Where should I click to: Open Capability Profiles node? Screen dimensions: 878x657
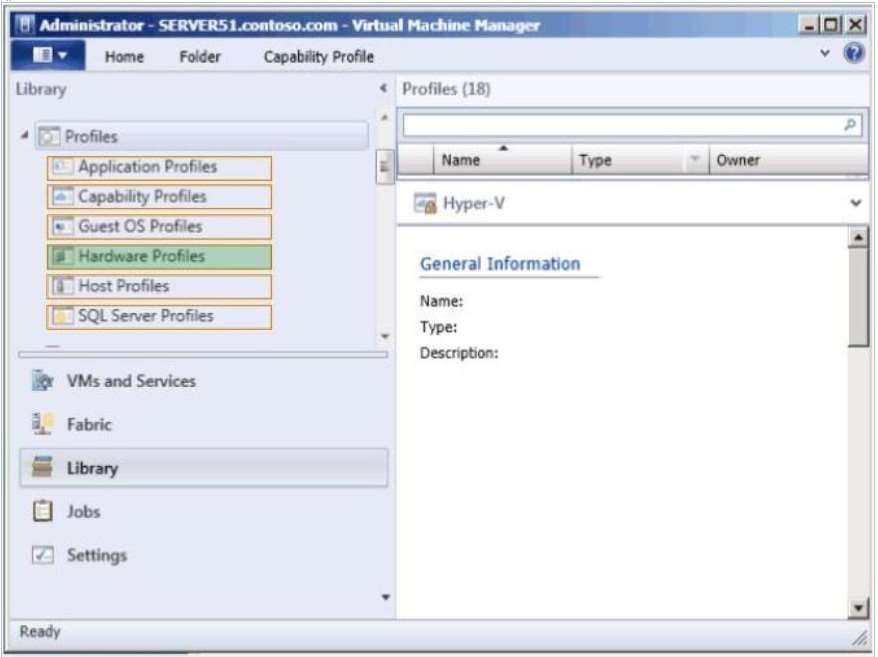tap(159, 197)
